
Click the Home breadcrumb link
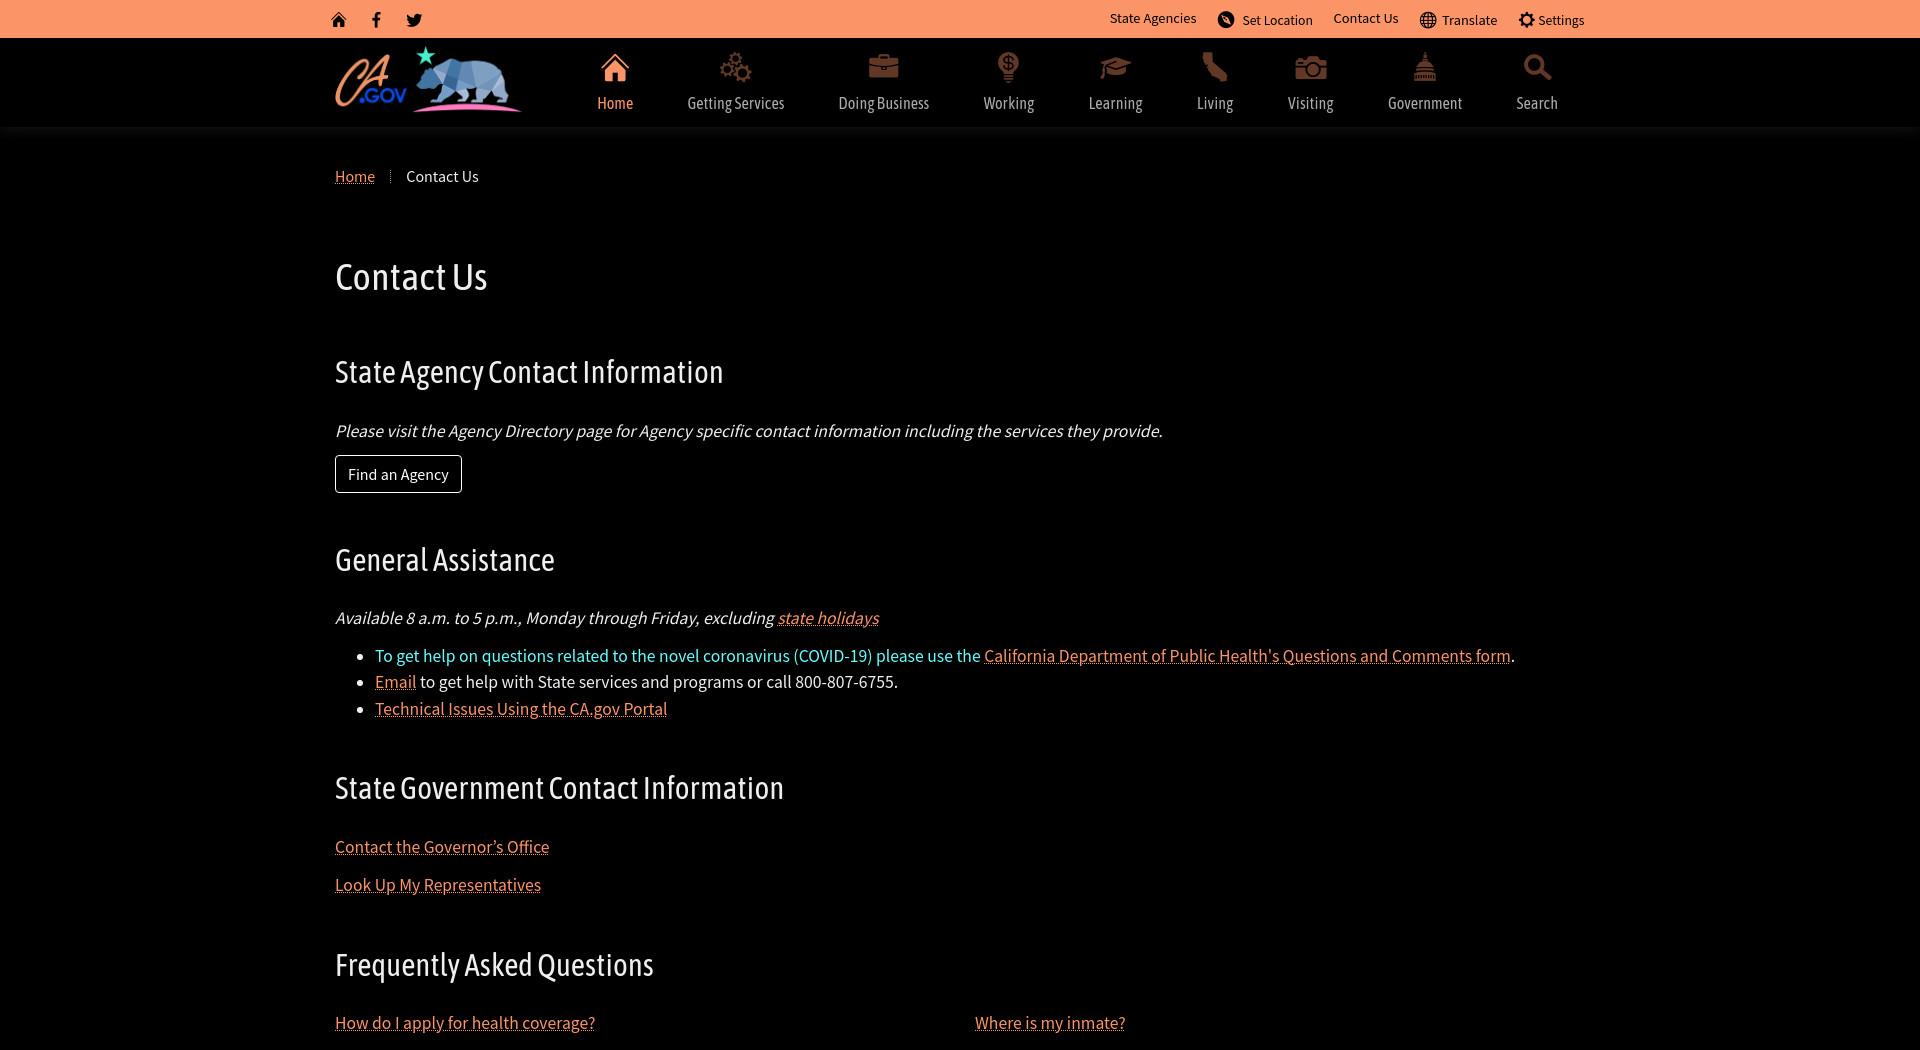(x=355, y=177)
